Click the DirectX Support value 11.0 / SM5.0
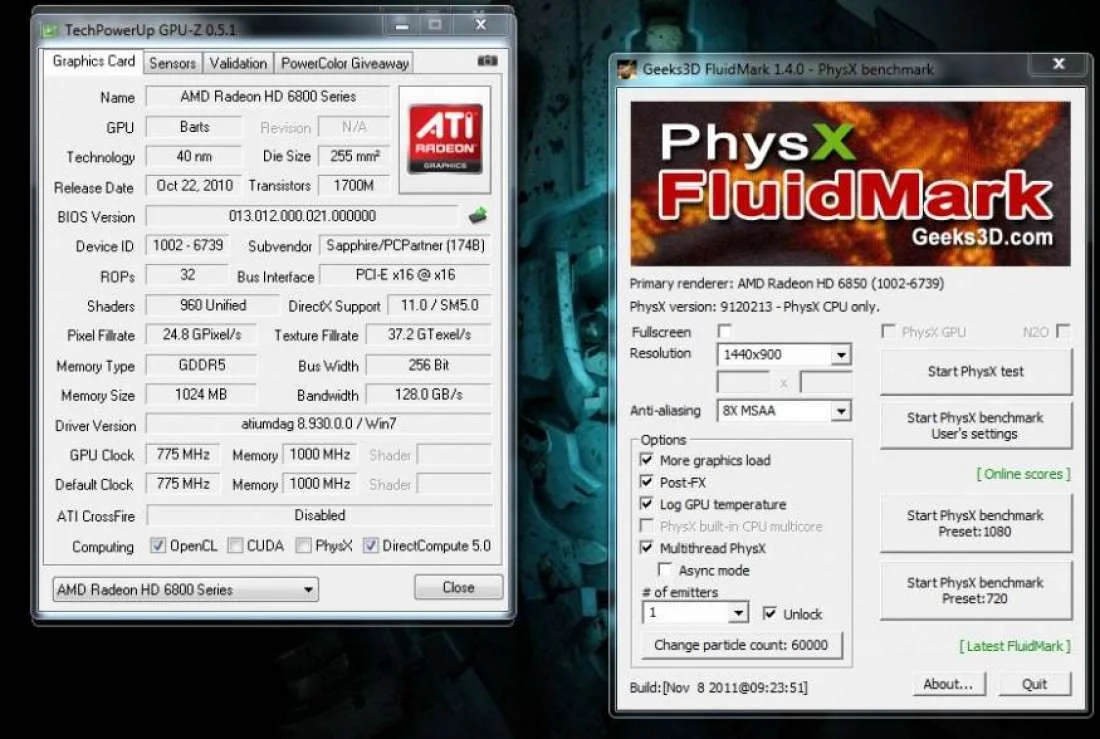The height and width of the screenshot is (739, 1100). [439, 305]
